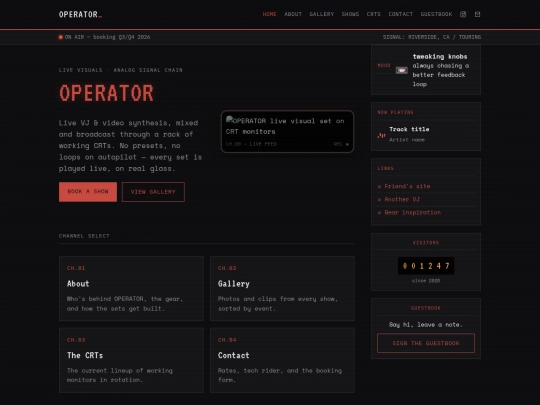This screenshot has width=540, height=405.
Task: Click ON AIR booking Q3/Q4 2026 text
Action: 107,37
